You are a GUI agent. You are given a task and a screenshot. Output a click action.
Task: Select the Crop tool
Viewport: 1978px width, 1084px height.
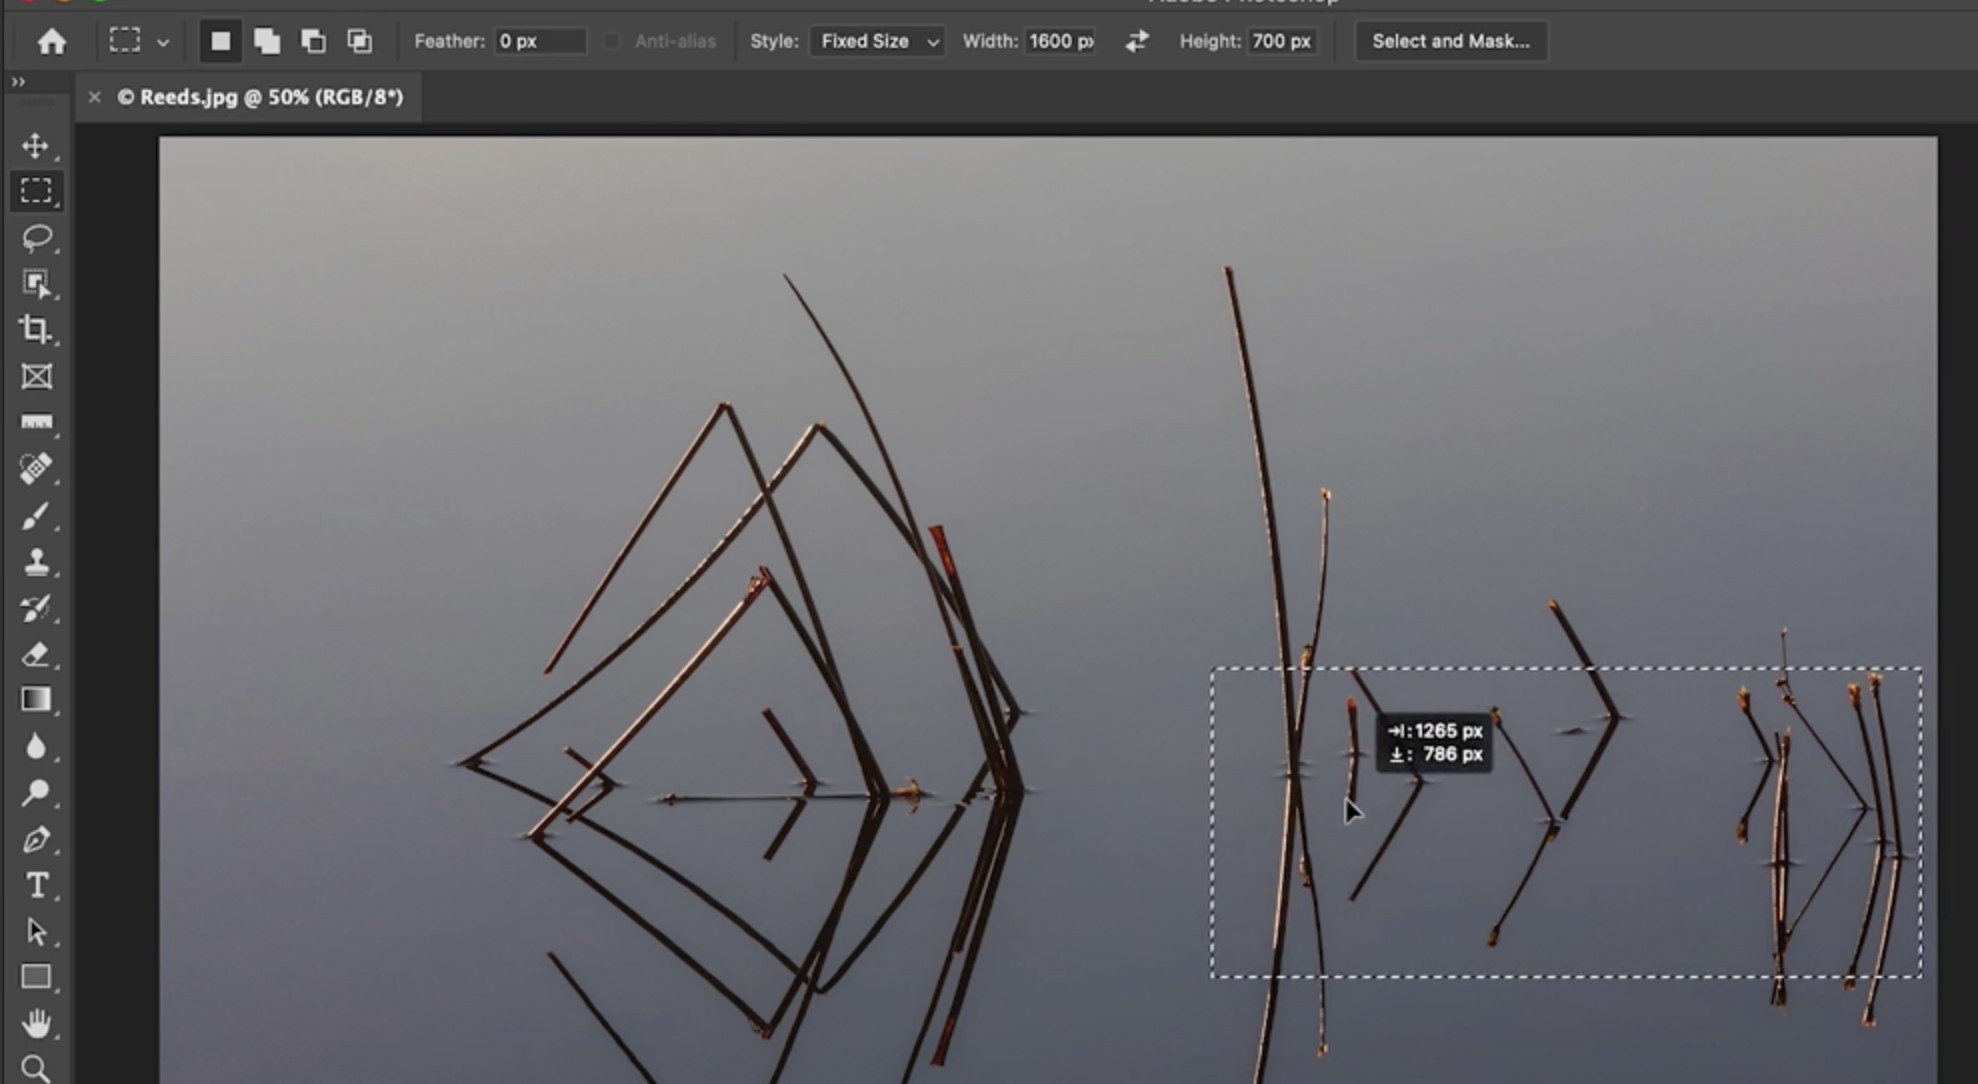coord(36,329)
